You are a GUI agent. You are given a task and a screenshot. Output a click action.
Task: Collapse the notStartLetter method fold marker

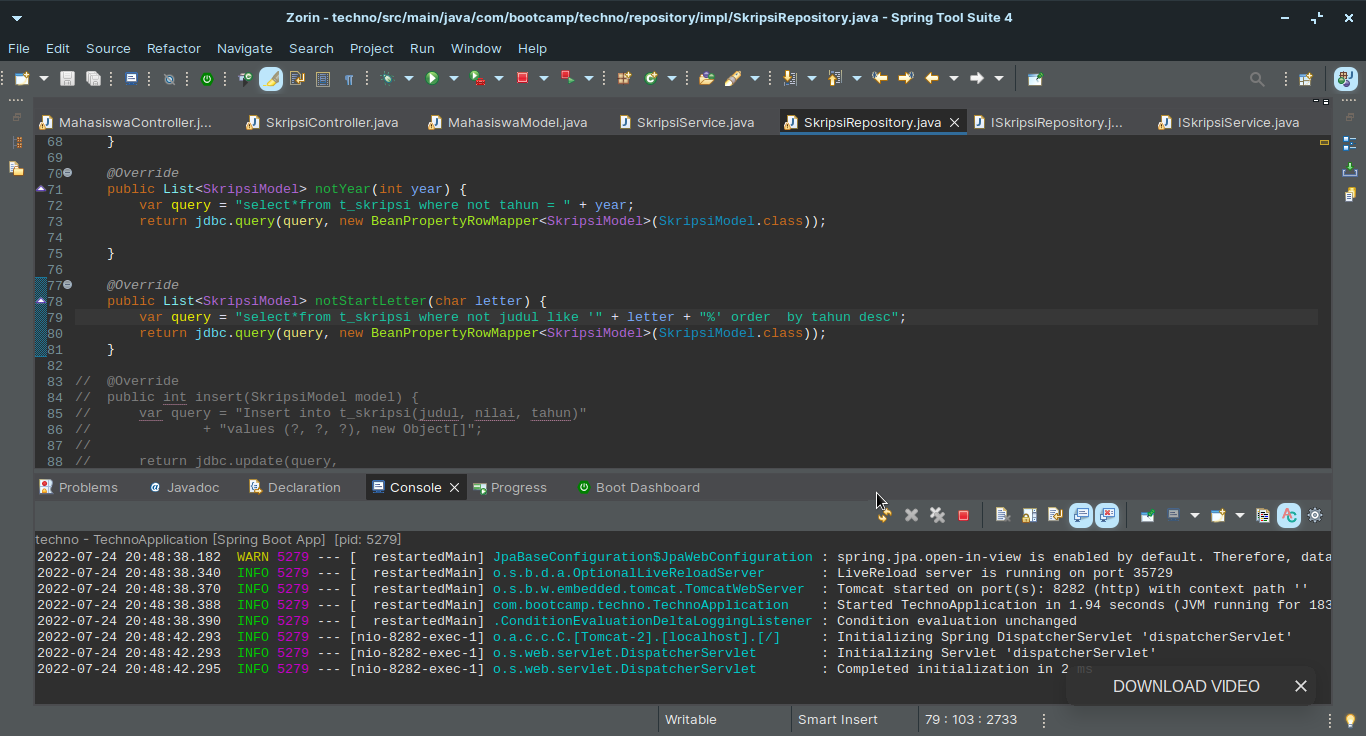68,285
